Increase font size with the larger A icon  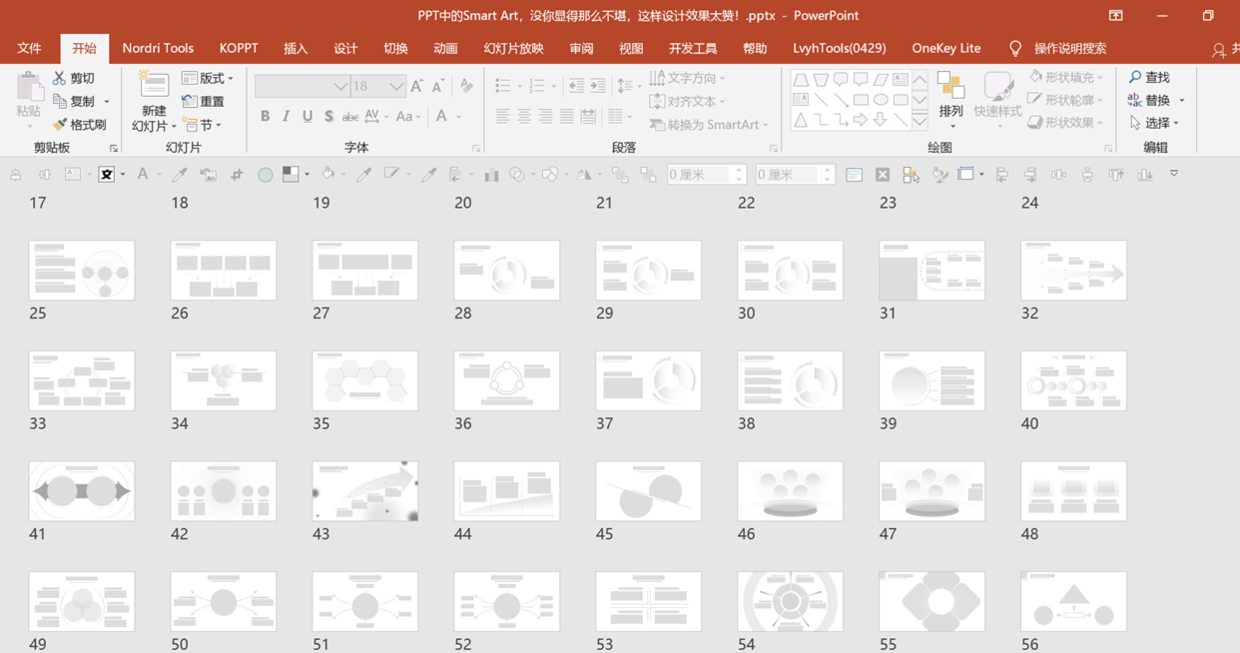[417, 87]
